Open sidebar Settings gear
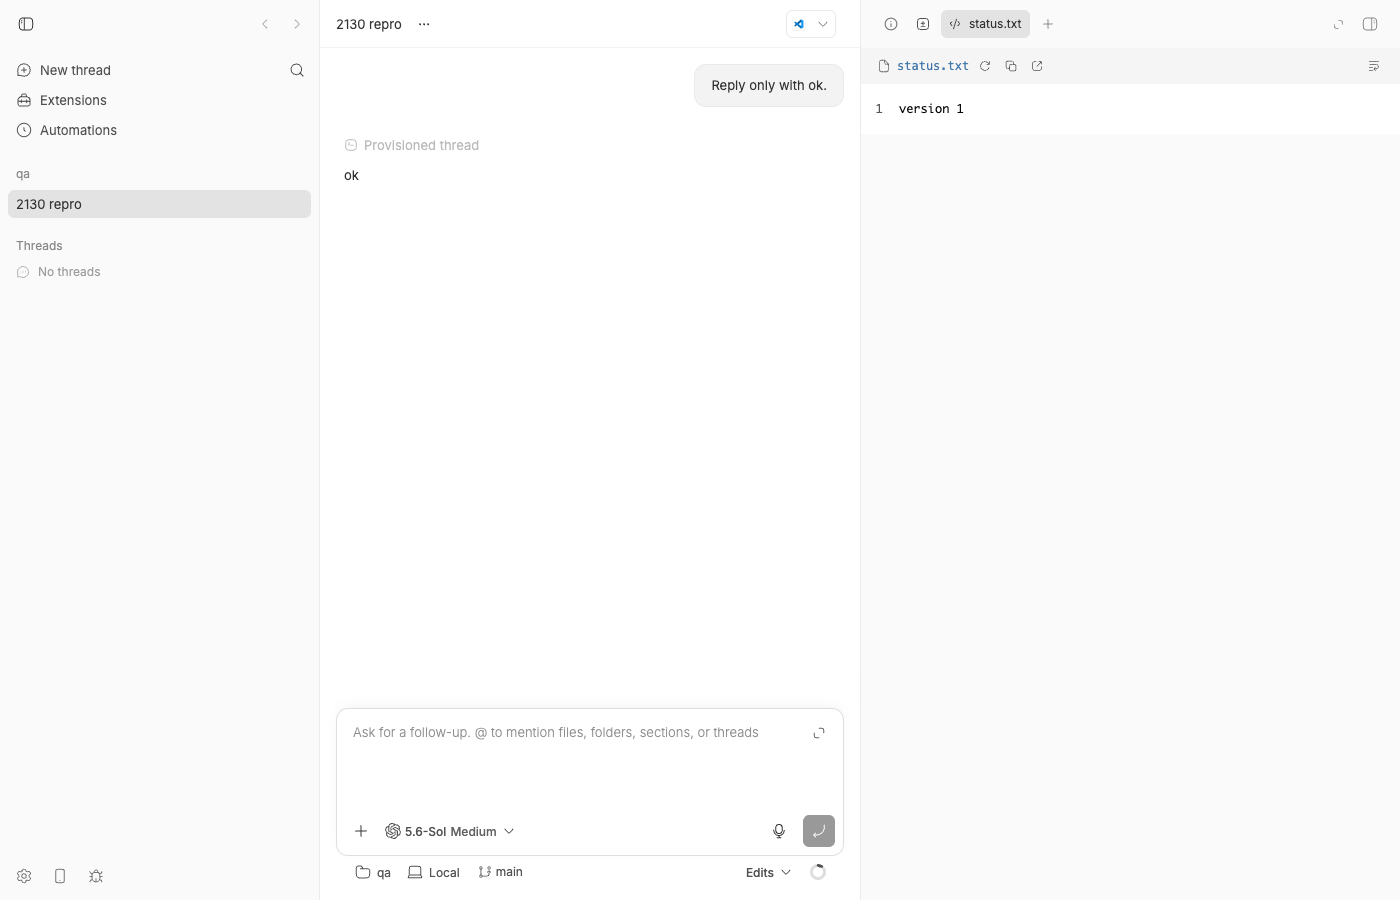This screenshot has width=1400, height=900. pos(24,876)
